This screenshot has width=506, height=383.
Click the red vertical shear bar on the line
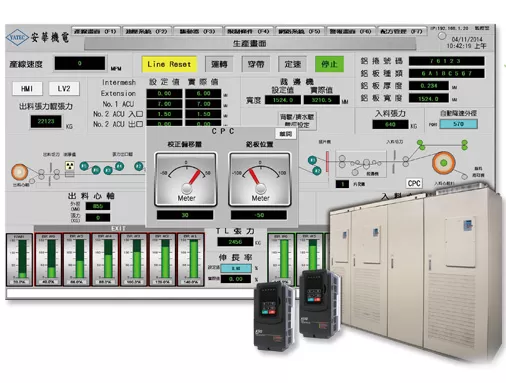[327, 162]
